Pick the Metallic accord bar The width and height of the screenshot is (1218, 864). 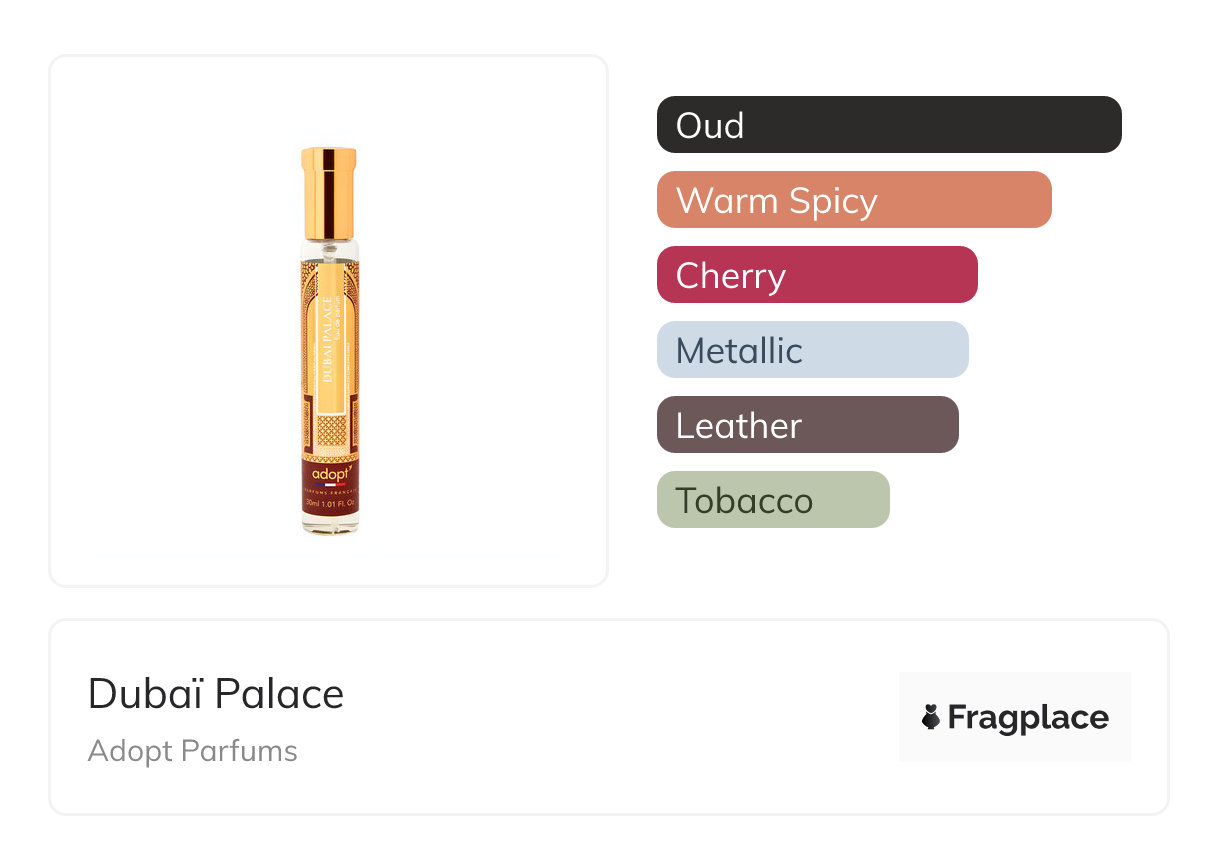(x=812, y=350)
